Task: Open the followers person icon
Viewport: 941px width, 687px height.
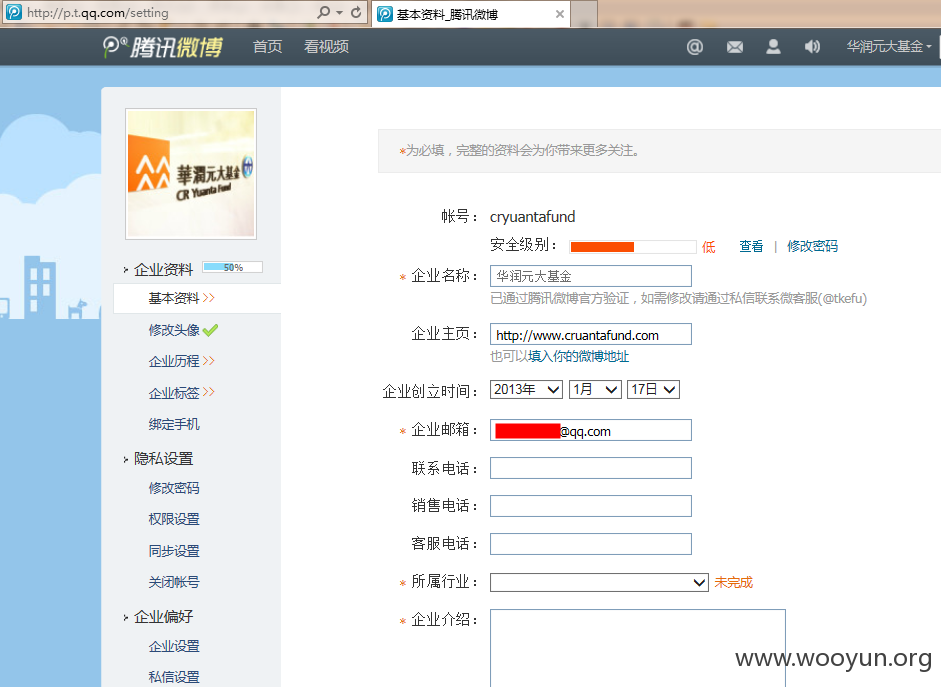Action: pos(774,47)
